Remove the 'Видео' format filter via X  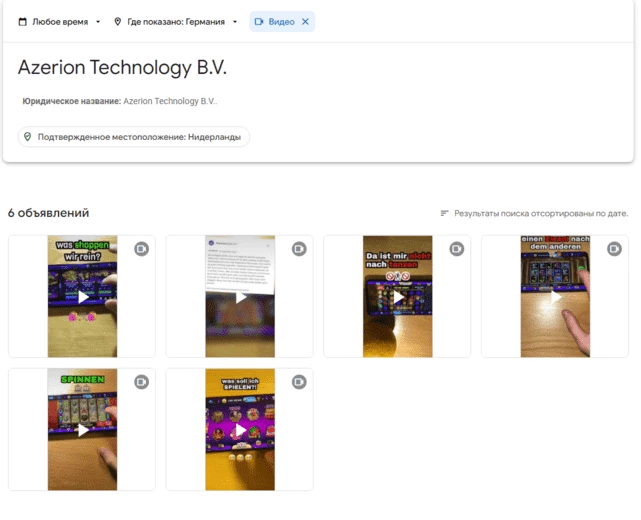(305, 22)
